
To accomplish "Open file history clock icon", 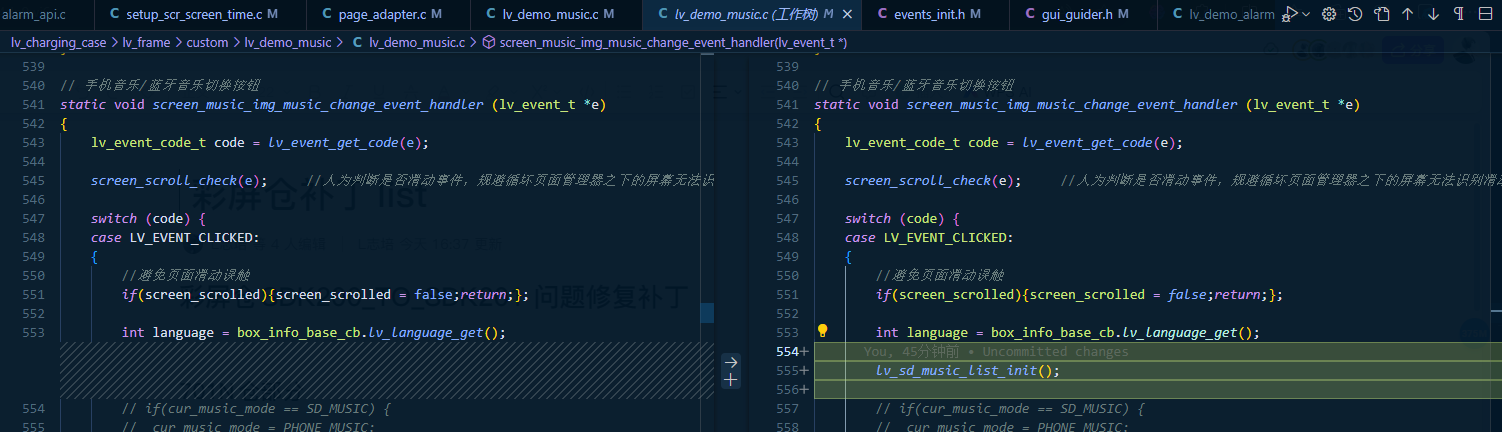I will (1355, 14).
